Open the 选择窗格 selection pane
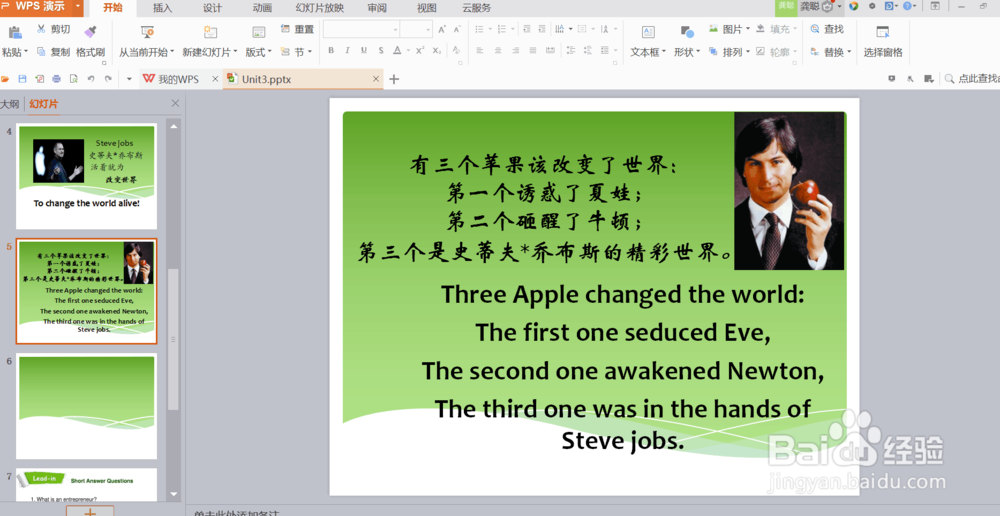This screenshot has height=516, width=1000. [883, 41]
